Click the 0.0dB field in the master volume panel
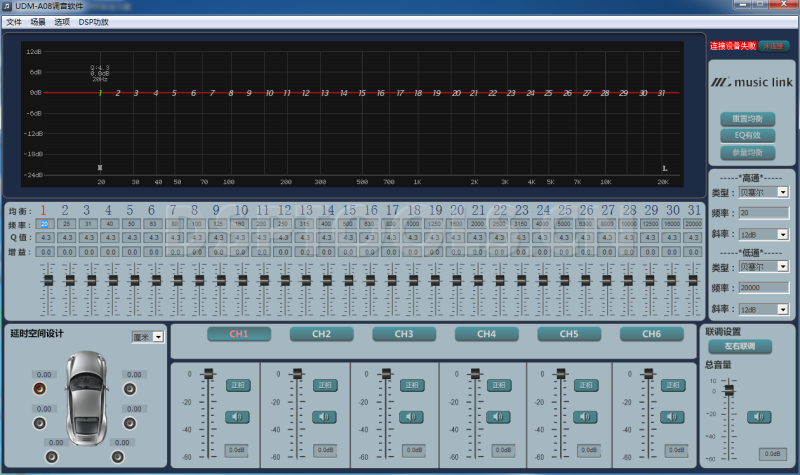Viewport: 800px width, 475px height. [772, 454]
